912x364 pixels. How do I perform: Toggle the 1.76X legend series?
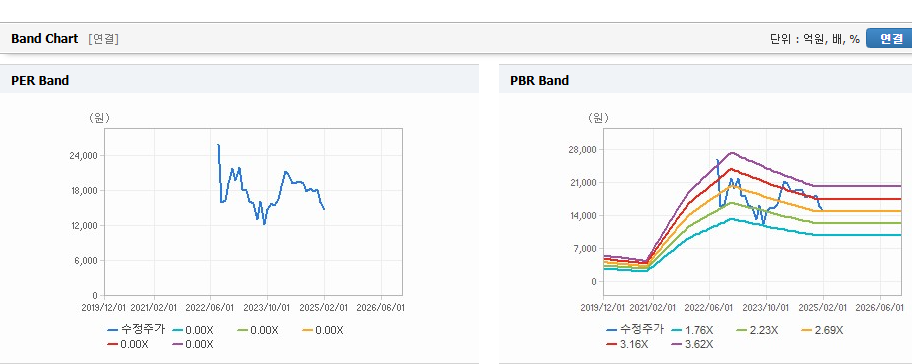692,330
